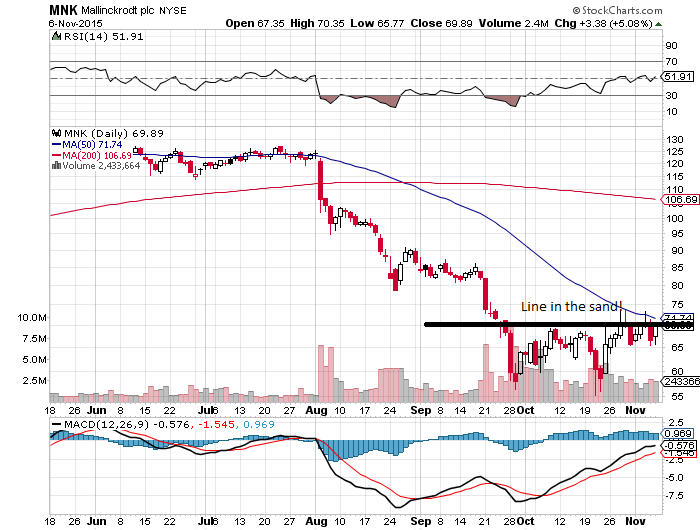Image resolution: width=700 pixels, height=530 pixels.
Task: Click the Close 69.89 value
Action: coord(442,23)
